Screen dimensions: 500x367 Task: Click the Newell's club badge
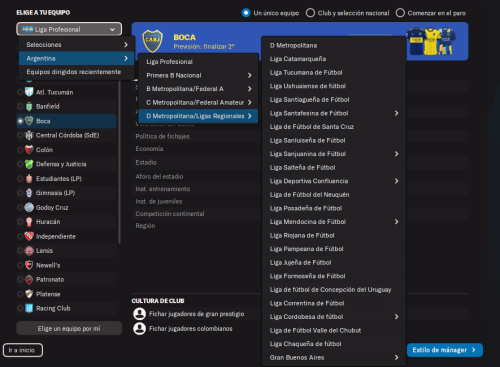[29, 265]
